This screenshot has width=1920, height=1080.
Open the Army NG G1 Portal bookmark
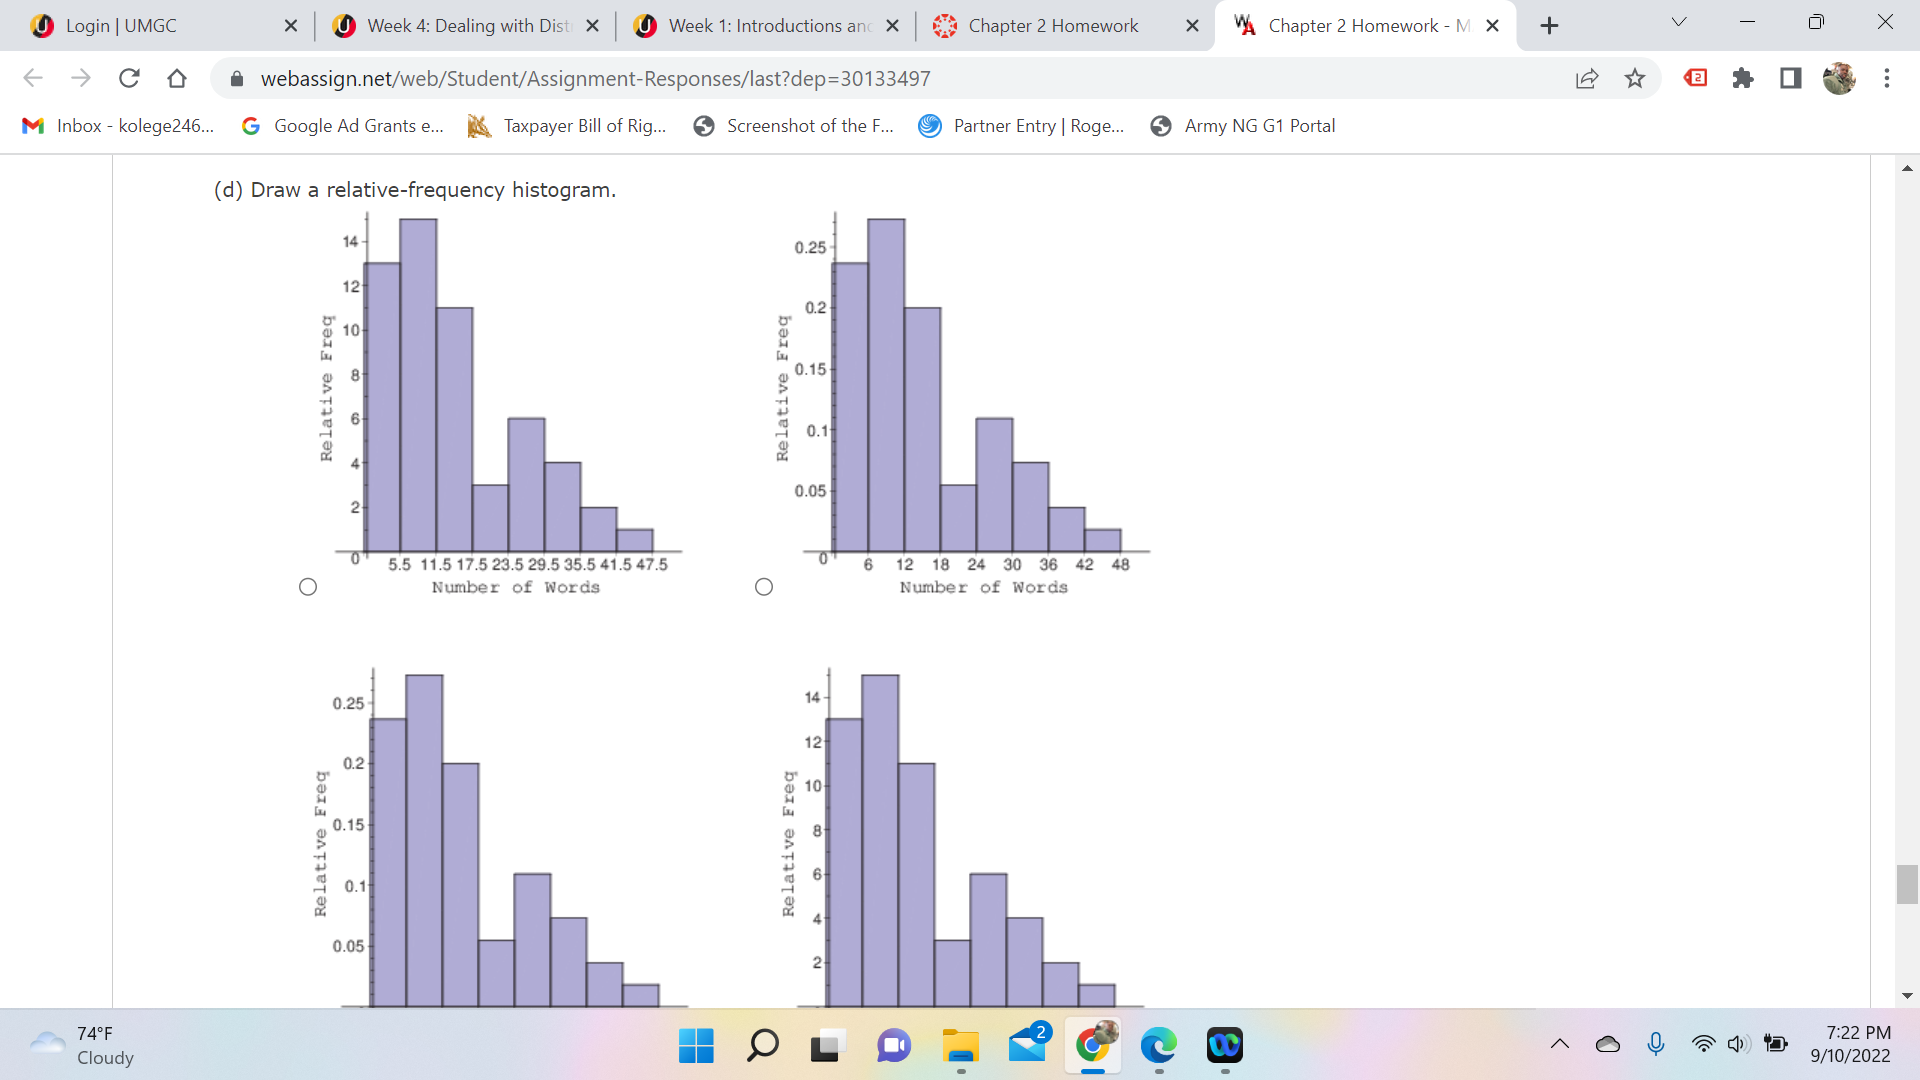click(x=1242, y=126)
